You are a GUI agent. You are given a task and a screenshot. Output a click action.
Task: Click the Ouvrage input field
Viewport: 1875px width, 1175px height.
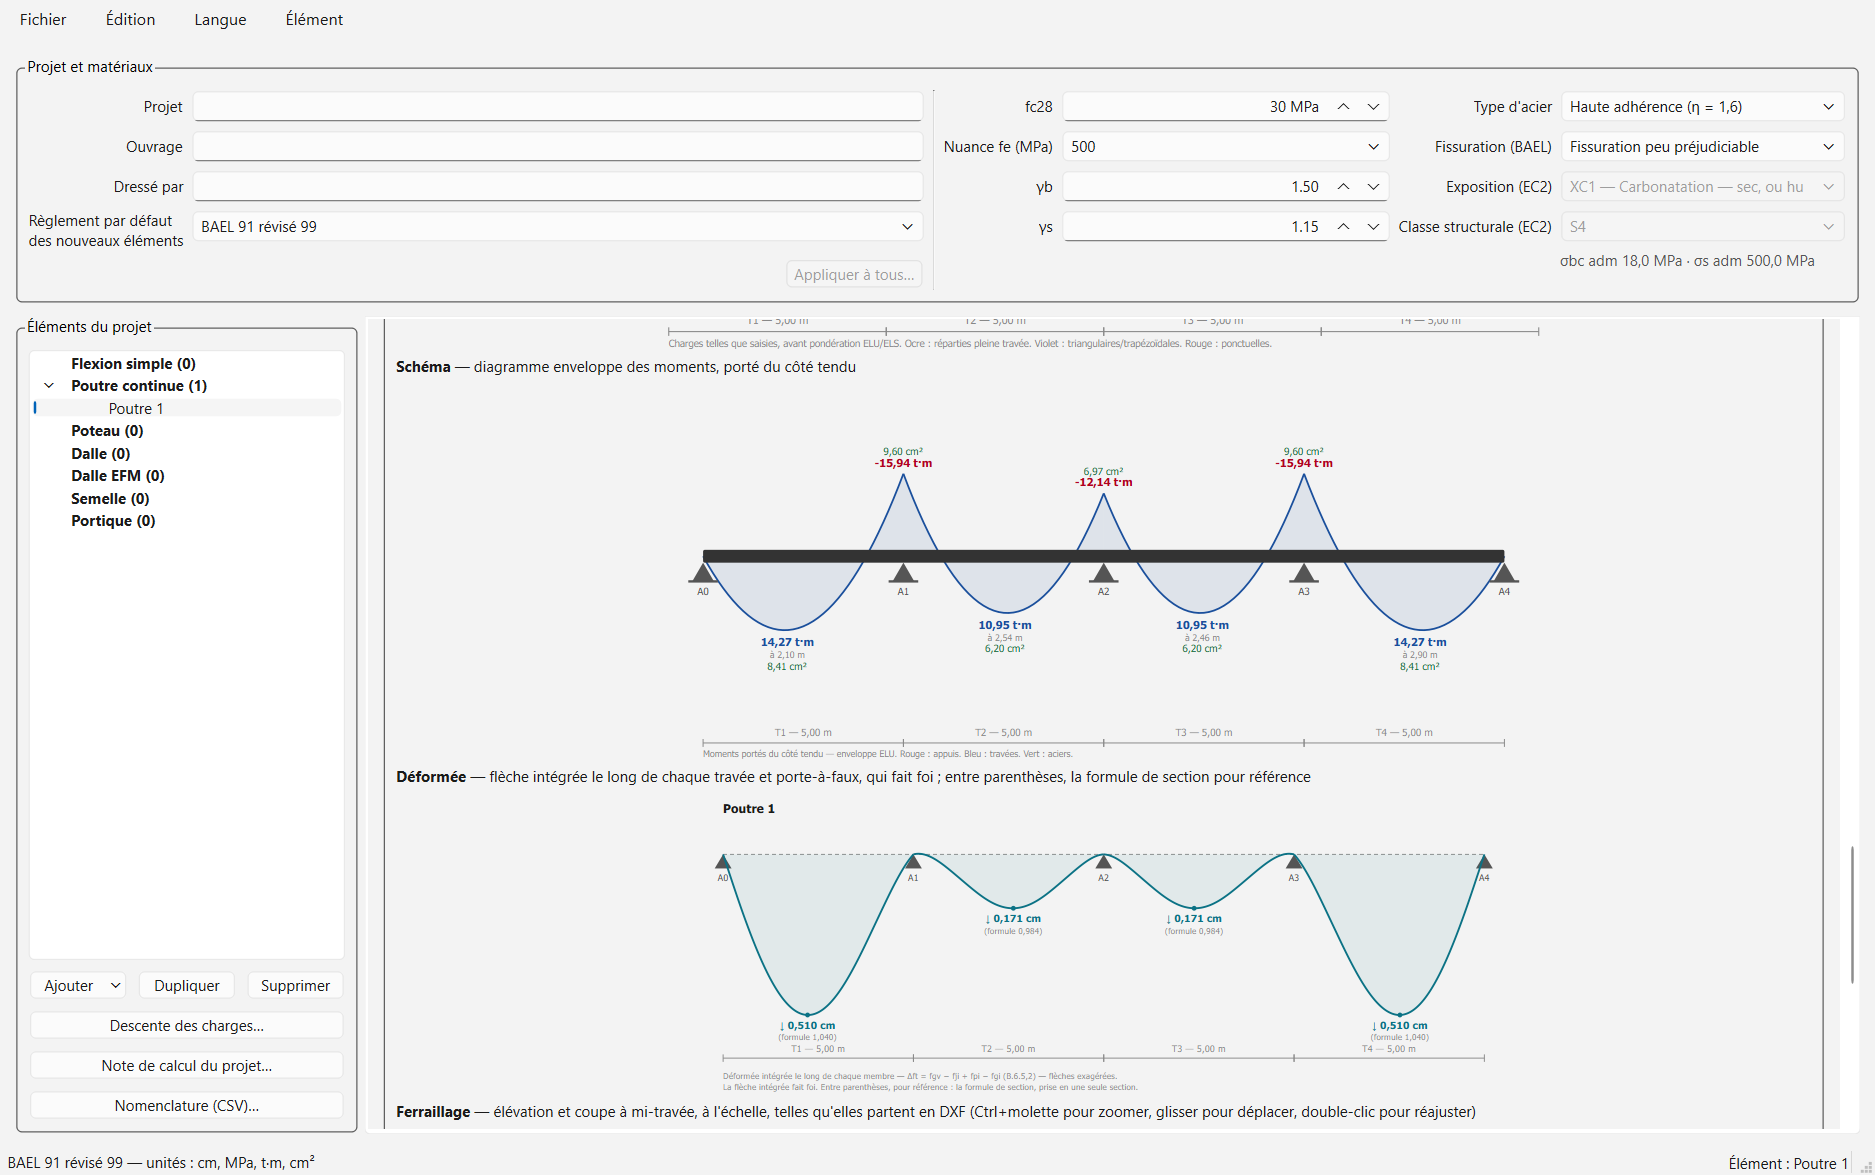tap(557, 147)
